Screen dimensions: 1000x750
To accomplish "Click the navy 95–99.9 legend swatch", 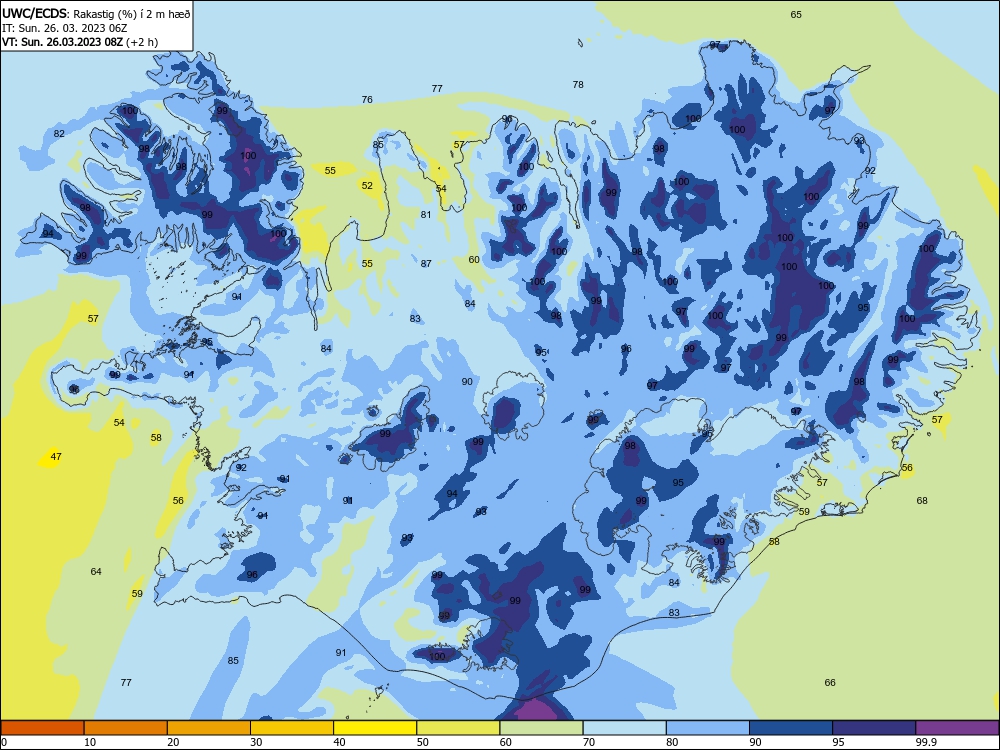I will (874, 728).
